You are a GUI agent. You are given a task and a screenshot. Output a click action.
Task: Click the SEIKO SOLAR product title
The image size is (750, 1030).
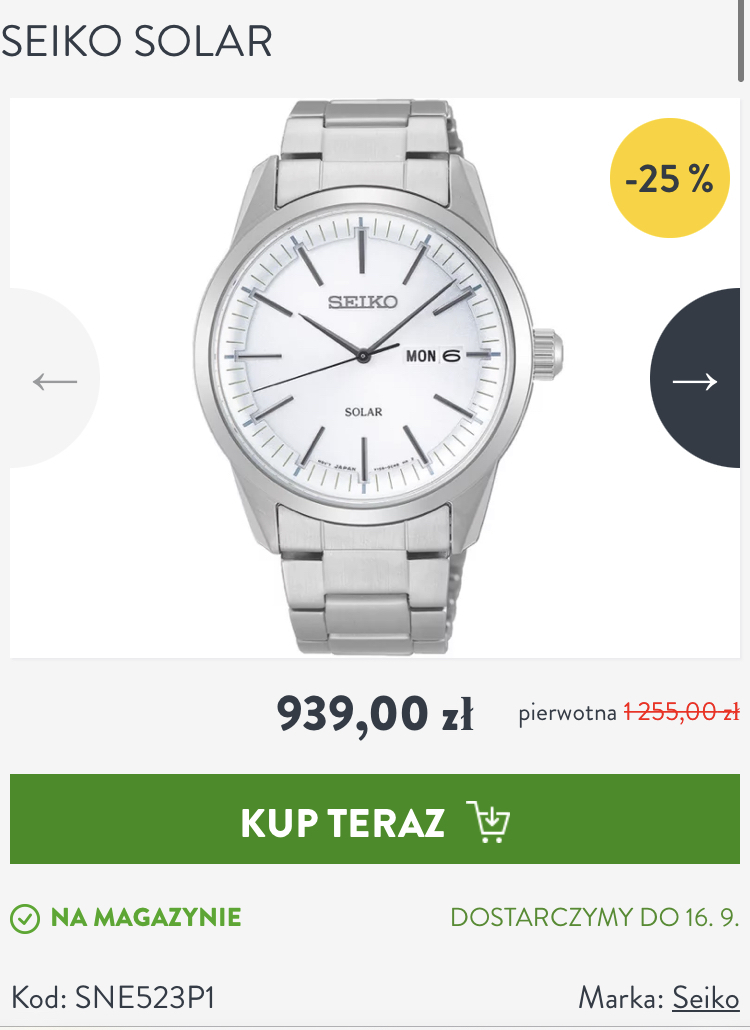pos(137,41)
